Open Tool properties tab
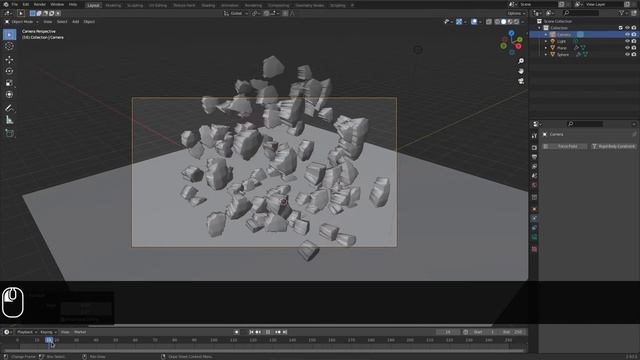The width and height of the screenshot is (640, 360). coord(534,136)
